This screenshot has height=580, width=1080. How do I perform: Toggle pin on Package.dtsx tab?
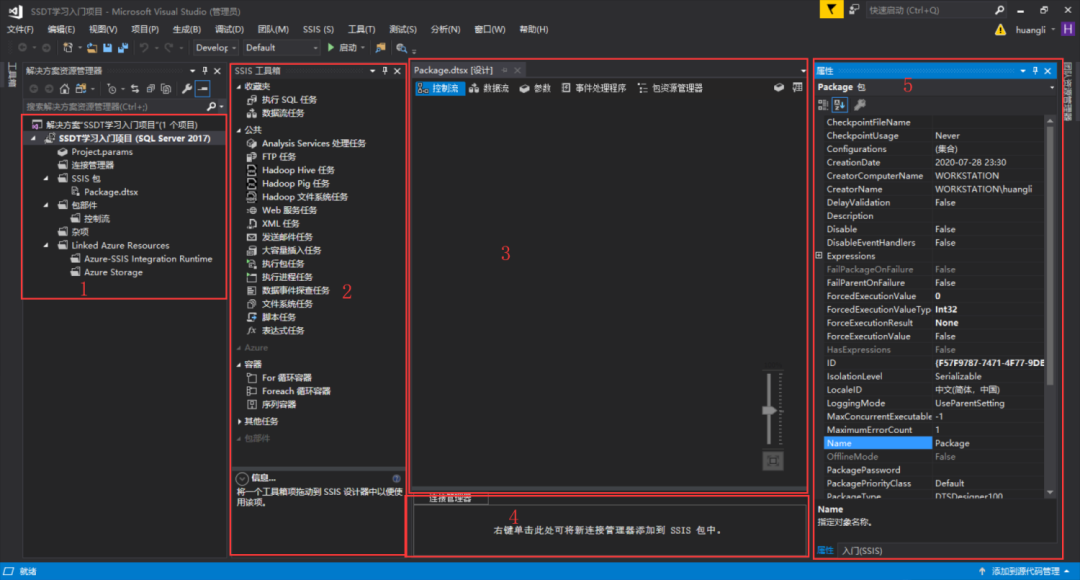point(505,70)
